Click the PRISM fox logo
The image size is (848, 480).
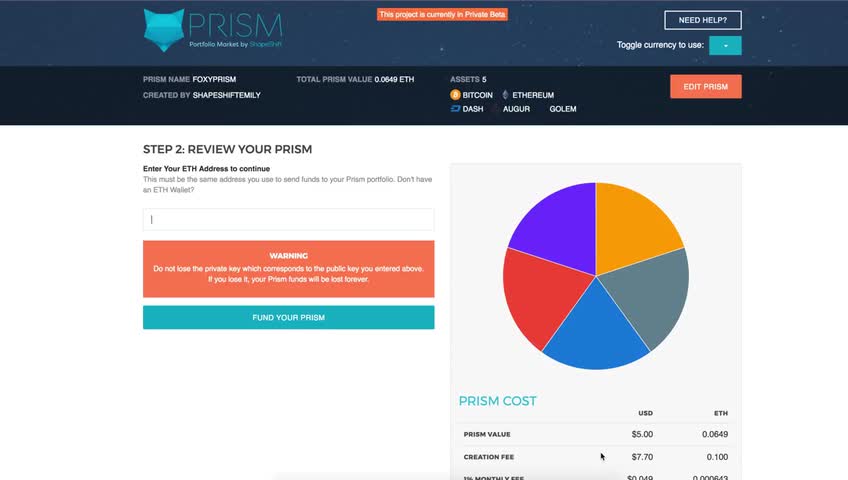click(164, 30)
